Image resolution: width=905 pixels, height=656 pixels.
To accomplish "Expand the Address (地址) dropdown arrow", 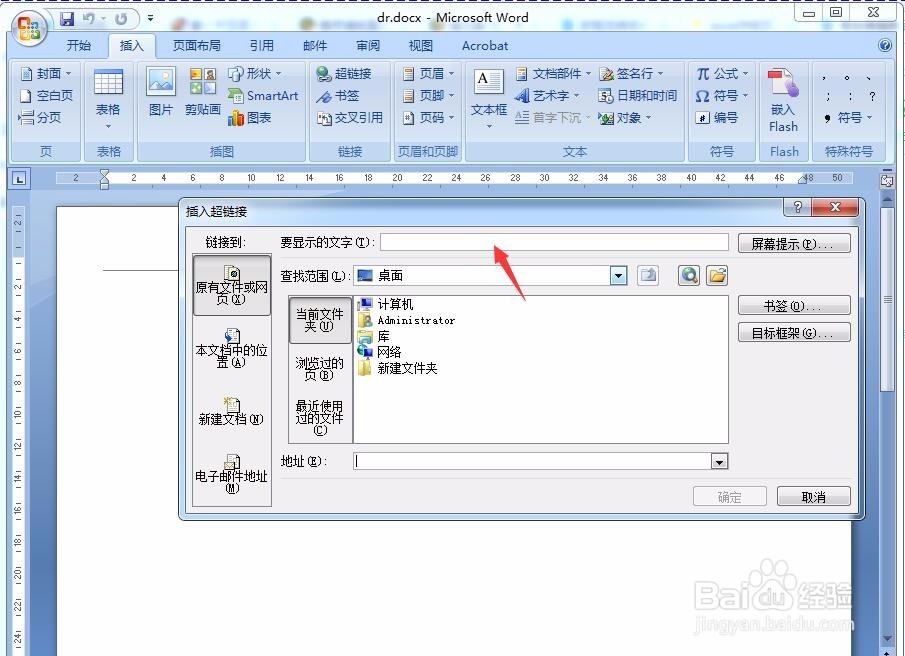I will (719, 461).
